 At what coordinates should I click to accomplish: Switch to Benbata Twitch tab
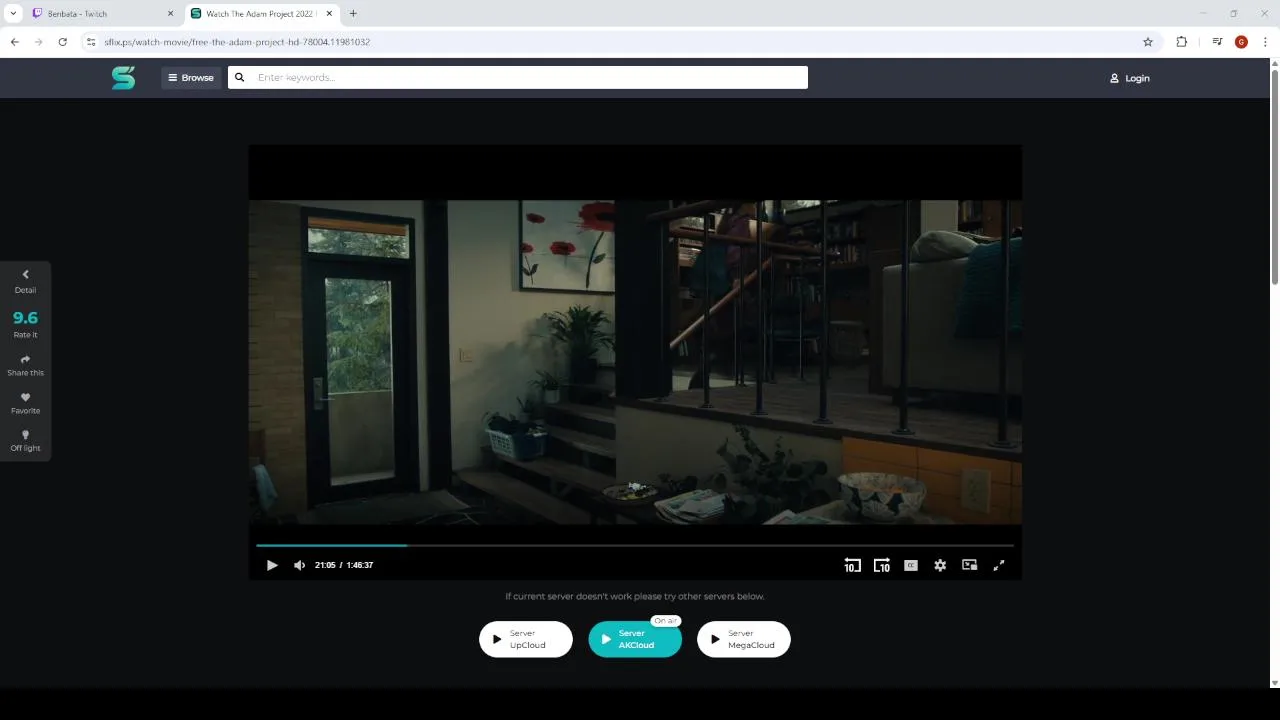click(102, 14)
